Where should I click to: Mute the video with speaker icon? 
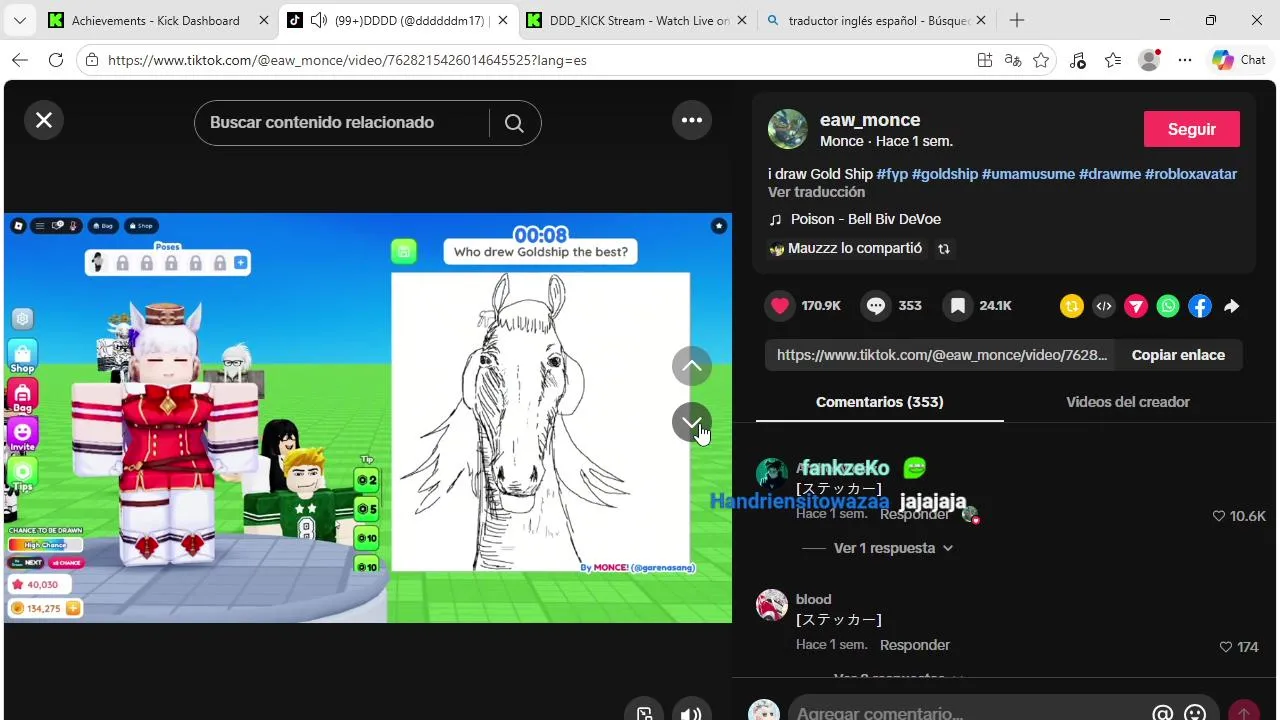[x=691, y=713]
